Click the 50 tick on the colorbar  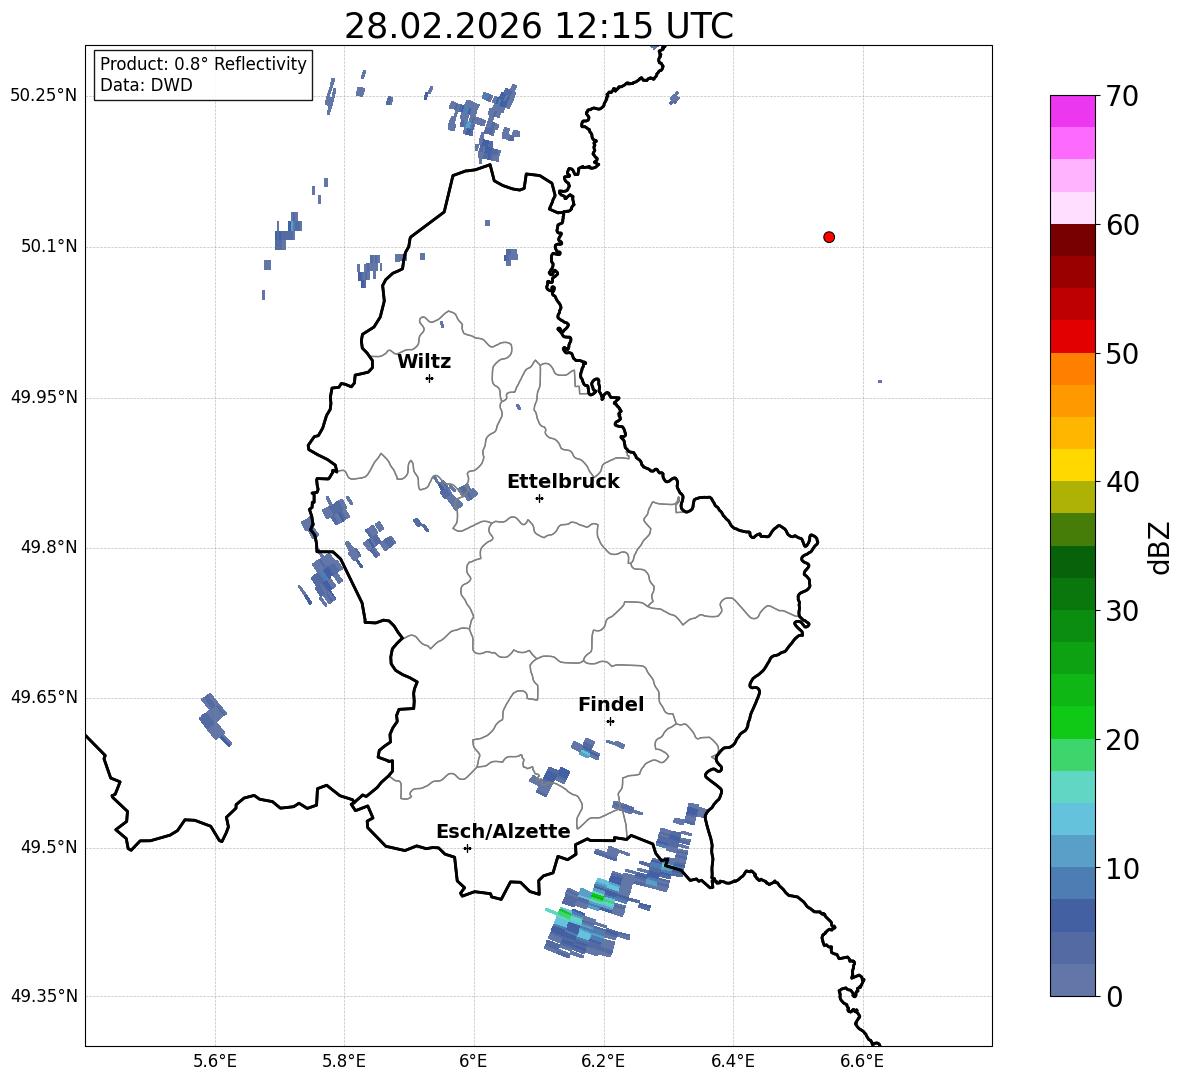[x=1122, y=353]
